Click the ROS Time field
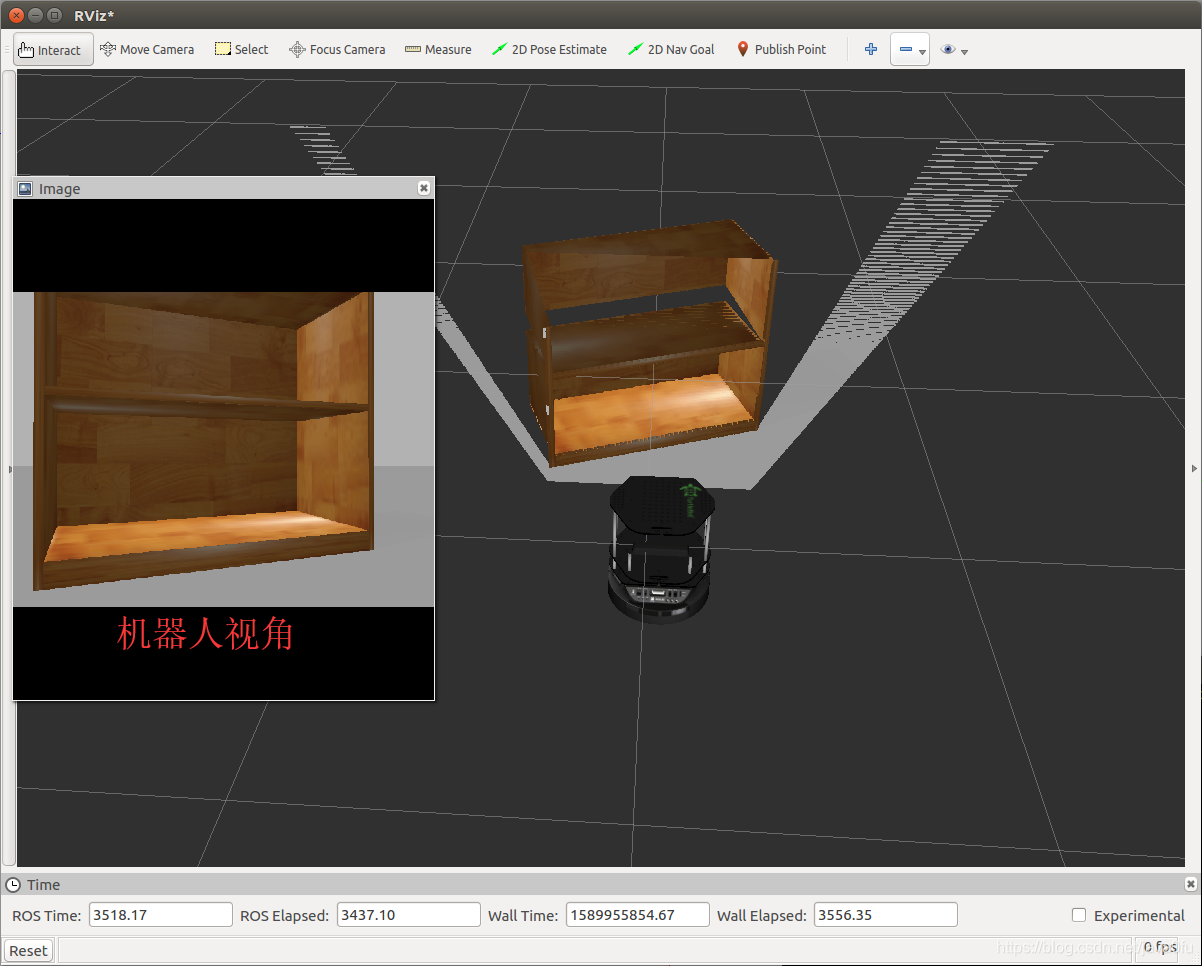The image size is (1202, 966). coord(161,915)
